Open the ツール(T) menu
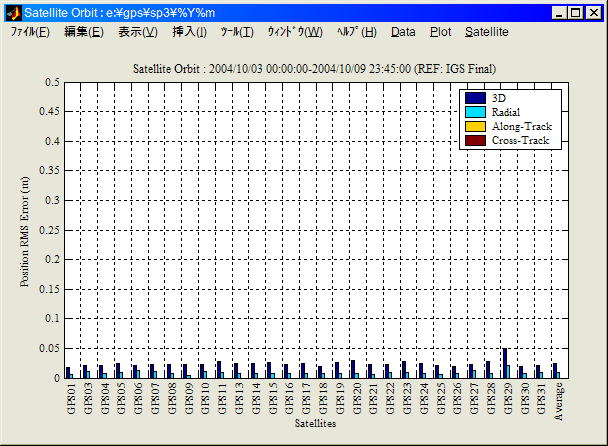 coord(237,32)
